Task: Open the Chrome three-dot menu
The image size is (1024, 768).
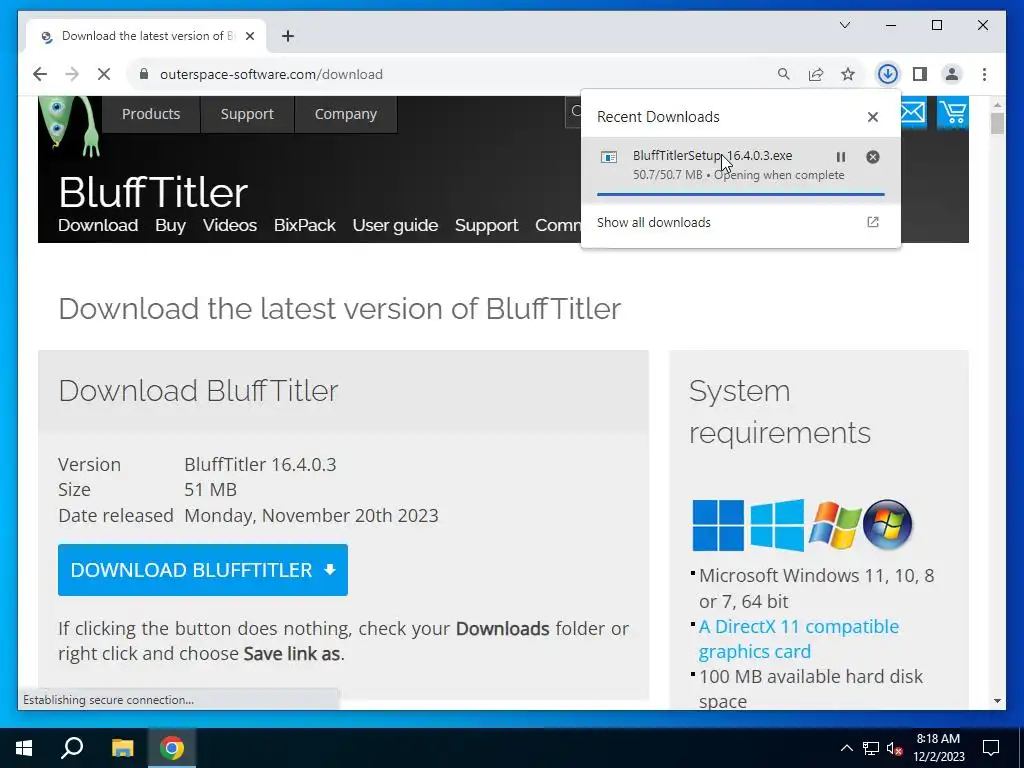Action: [984, 74]
